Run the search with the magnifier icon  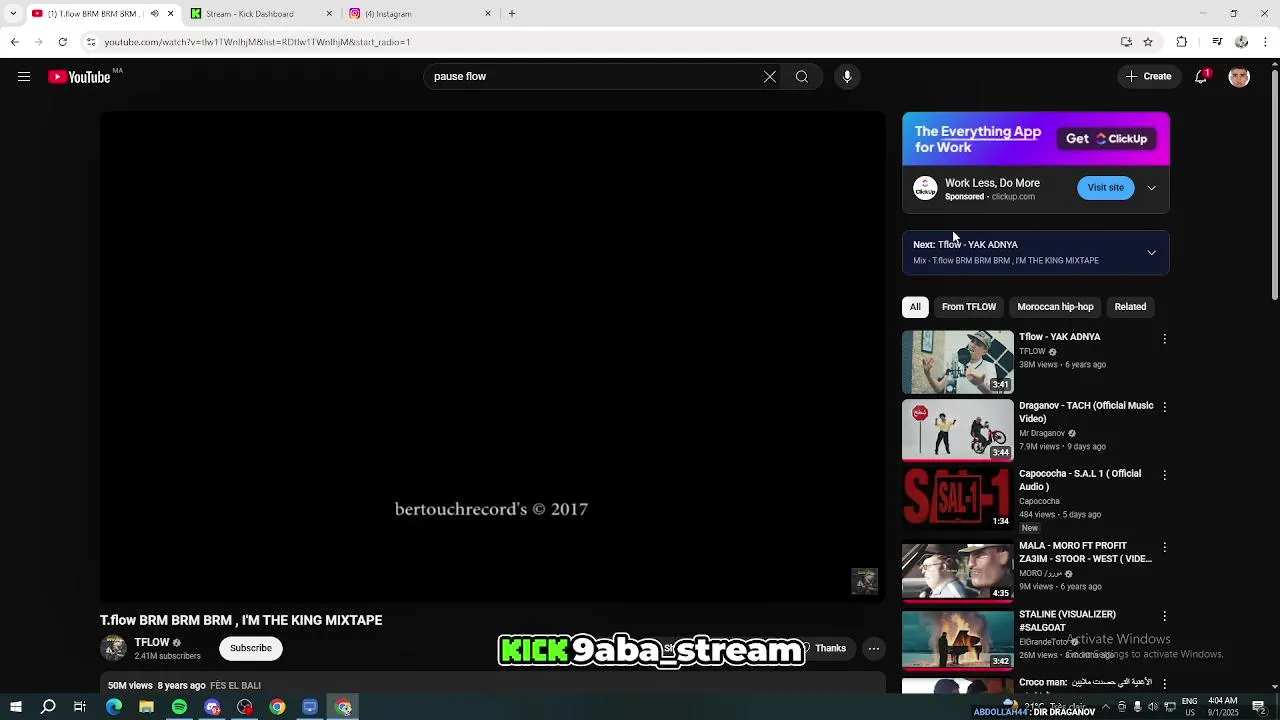(x=802, y=77)
